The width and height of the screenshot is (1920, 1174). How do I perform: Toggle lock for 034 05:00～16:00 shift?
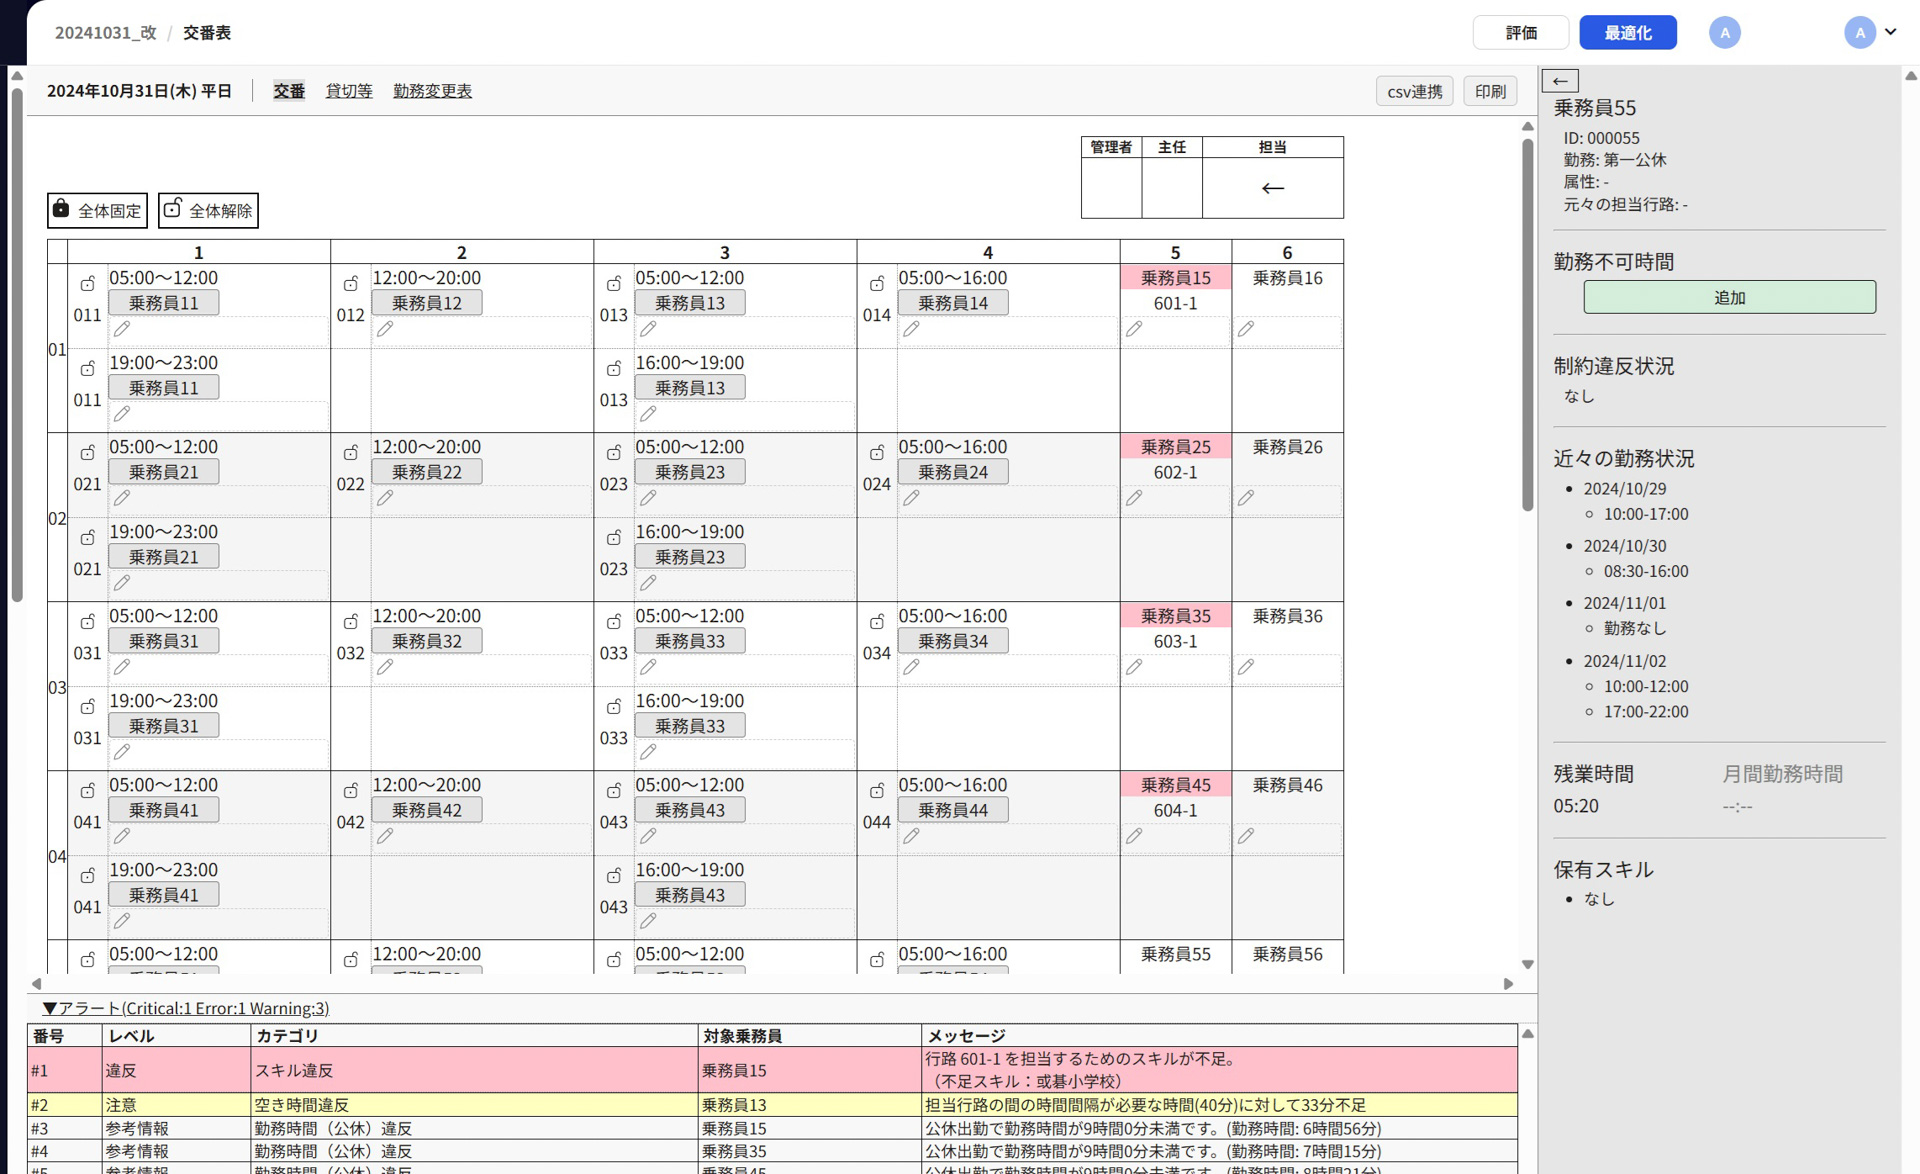pyautogui.click(x=877, y=622)
